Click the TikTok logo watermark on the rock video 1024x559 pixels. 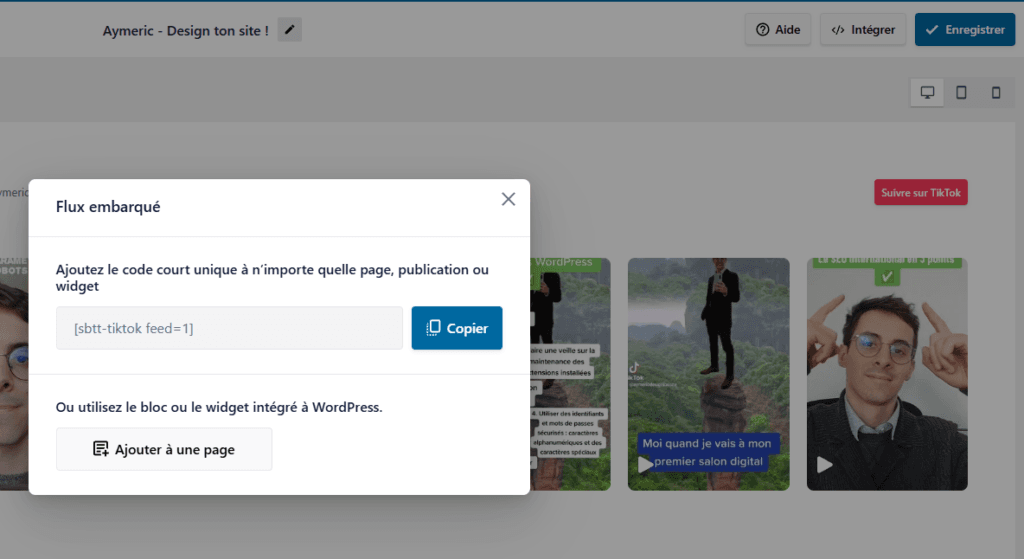click(634, 368)
